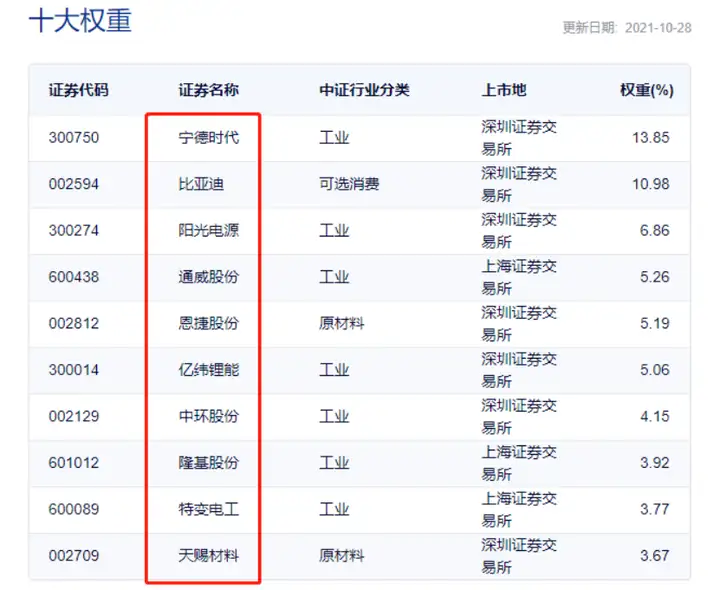Click 原材料 in the 恩捷股份 row
720x590 pixels.
click(342, 323)
